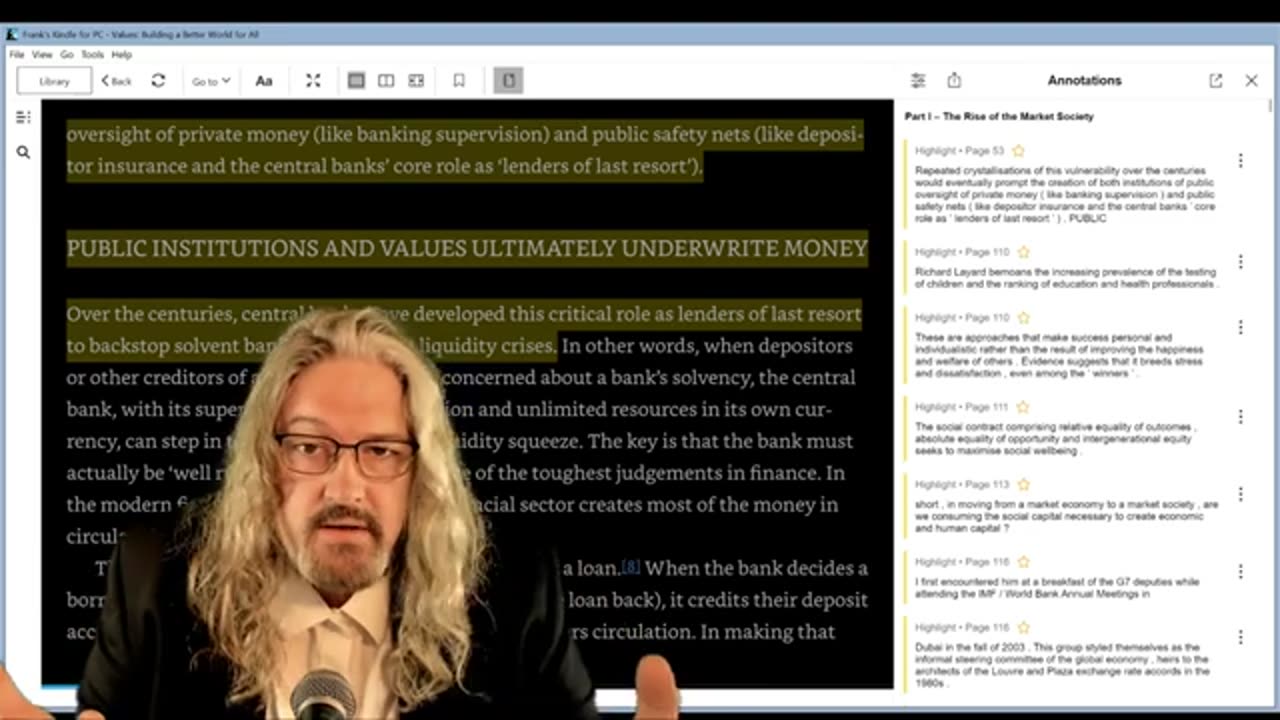Follow footnote link [8]
Screen dimensions: 1280x720
[x=630, y=568]
